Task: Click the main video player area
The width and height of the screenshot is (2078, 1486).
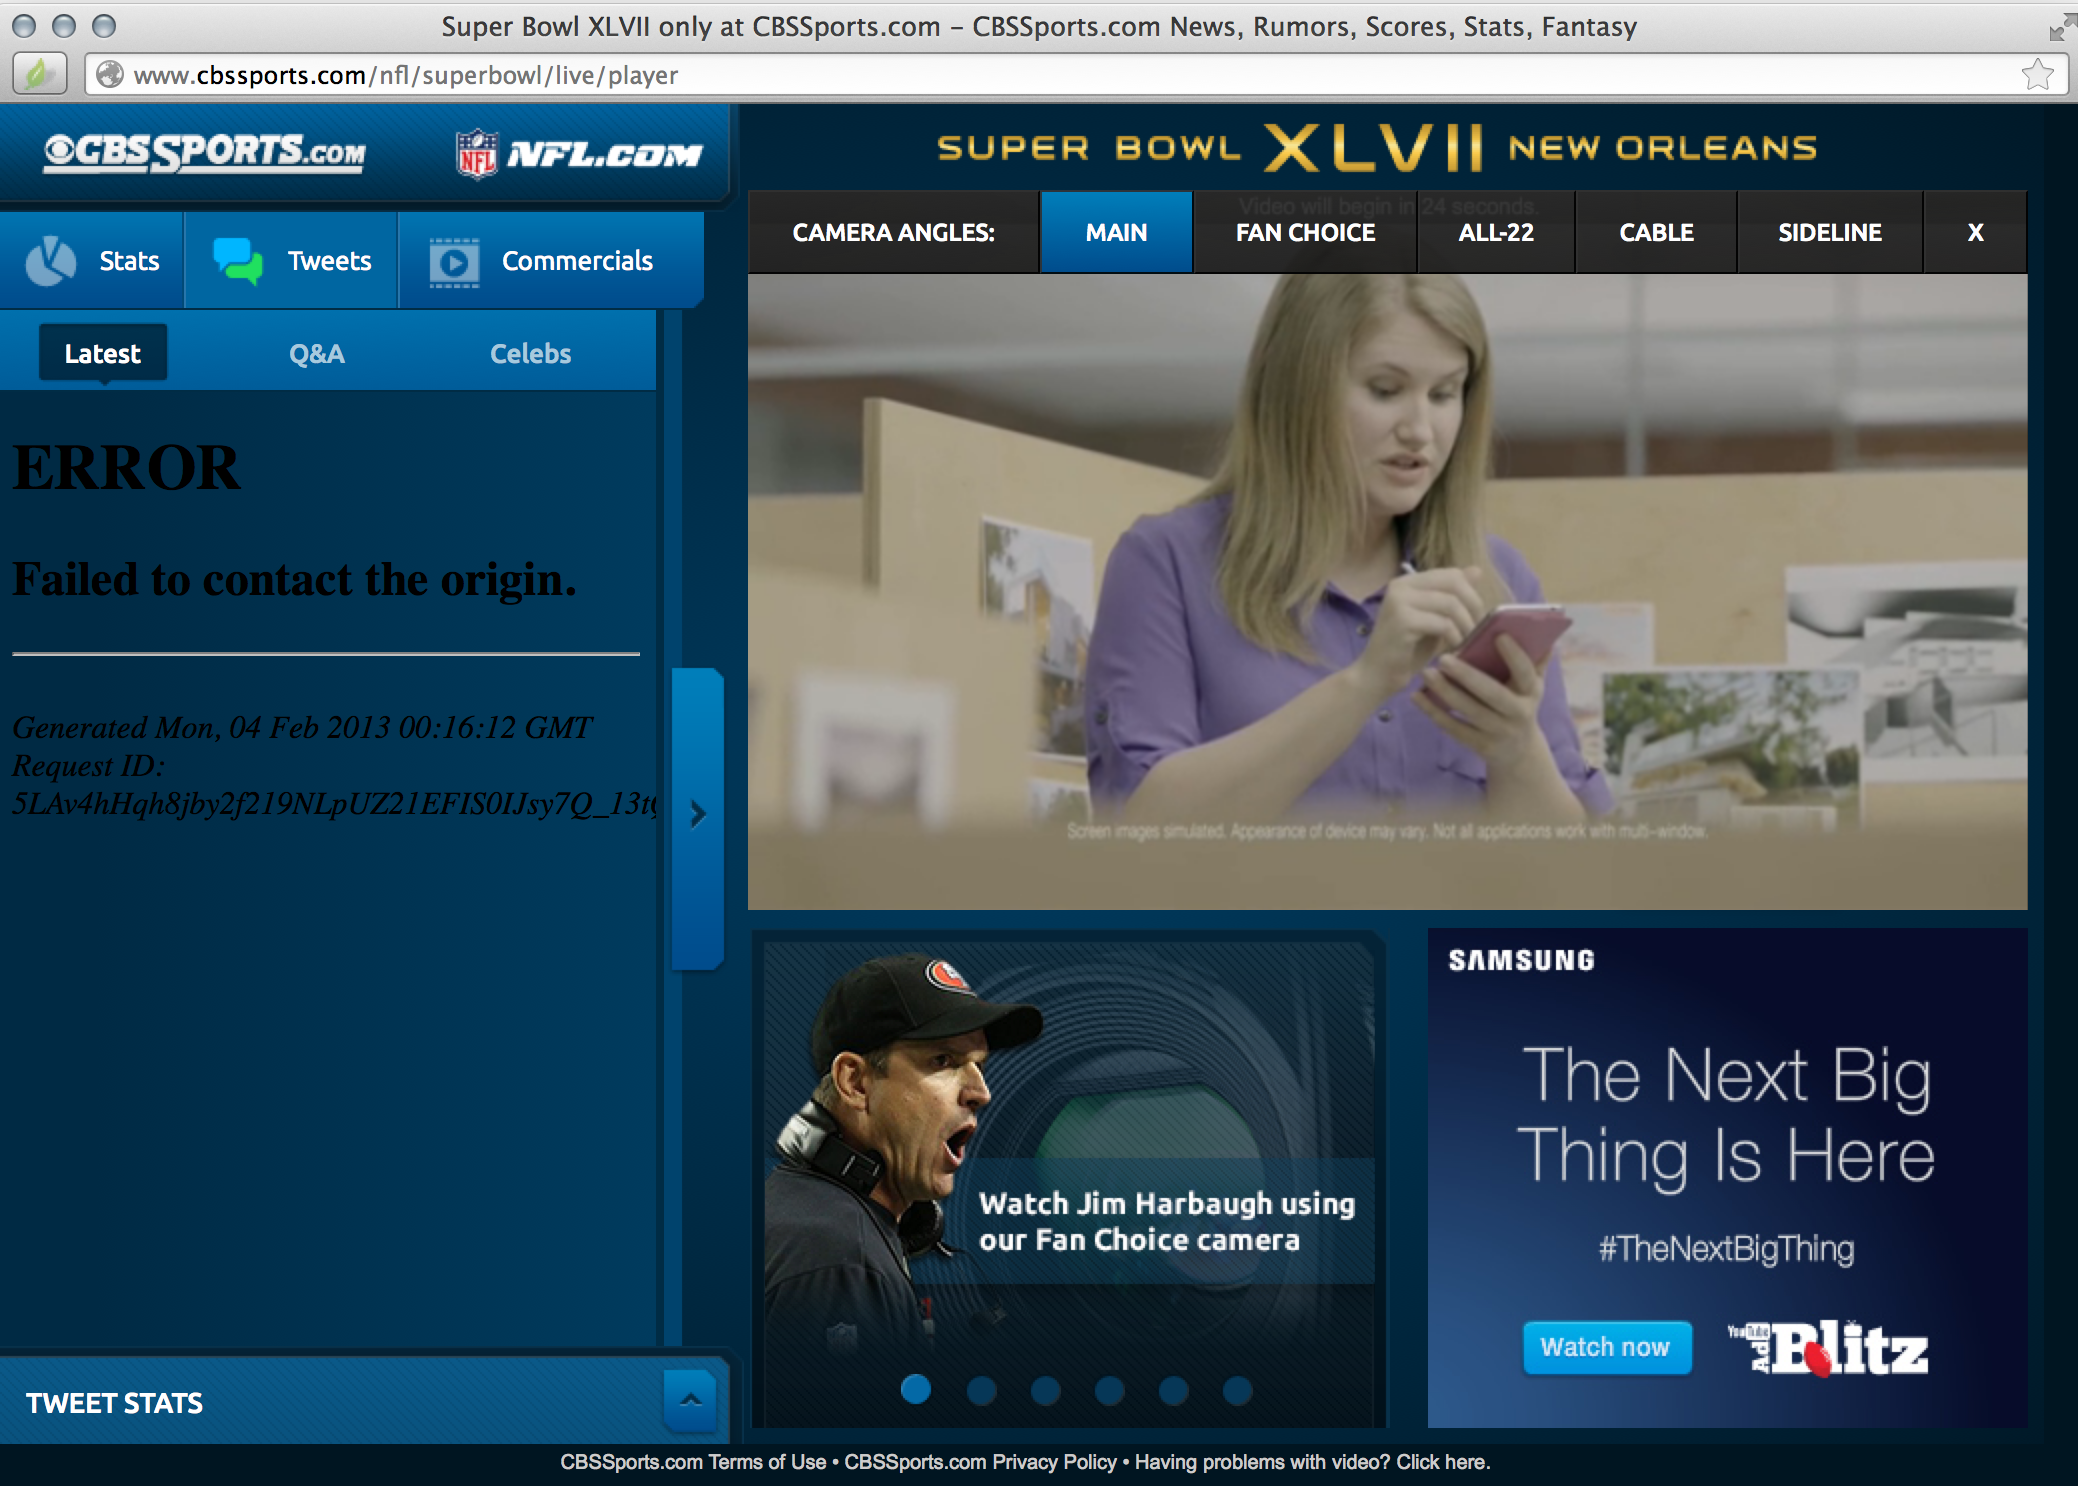Action: [x=1387, y=592]
